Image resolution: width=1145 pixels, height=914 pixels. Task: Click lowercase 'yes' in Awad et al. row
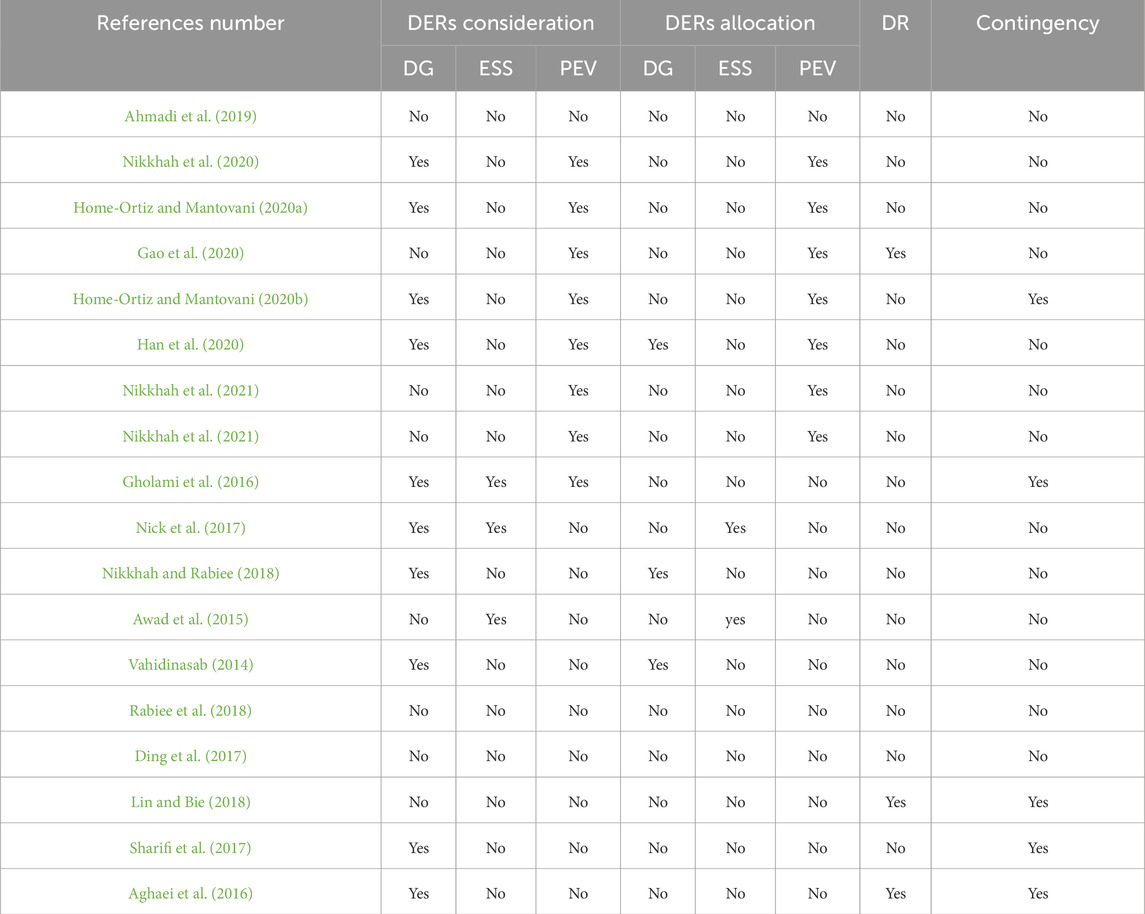point(735,620)
